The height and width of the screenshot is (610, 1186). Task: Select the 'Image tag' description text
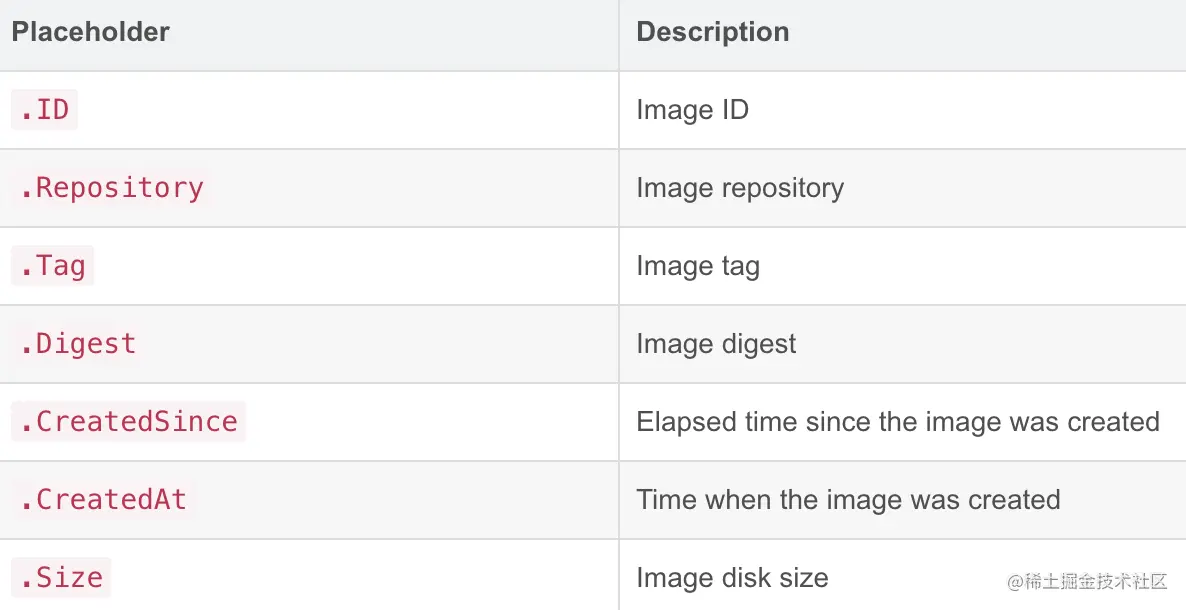point(698,266)
